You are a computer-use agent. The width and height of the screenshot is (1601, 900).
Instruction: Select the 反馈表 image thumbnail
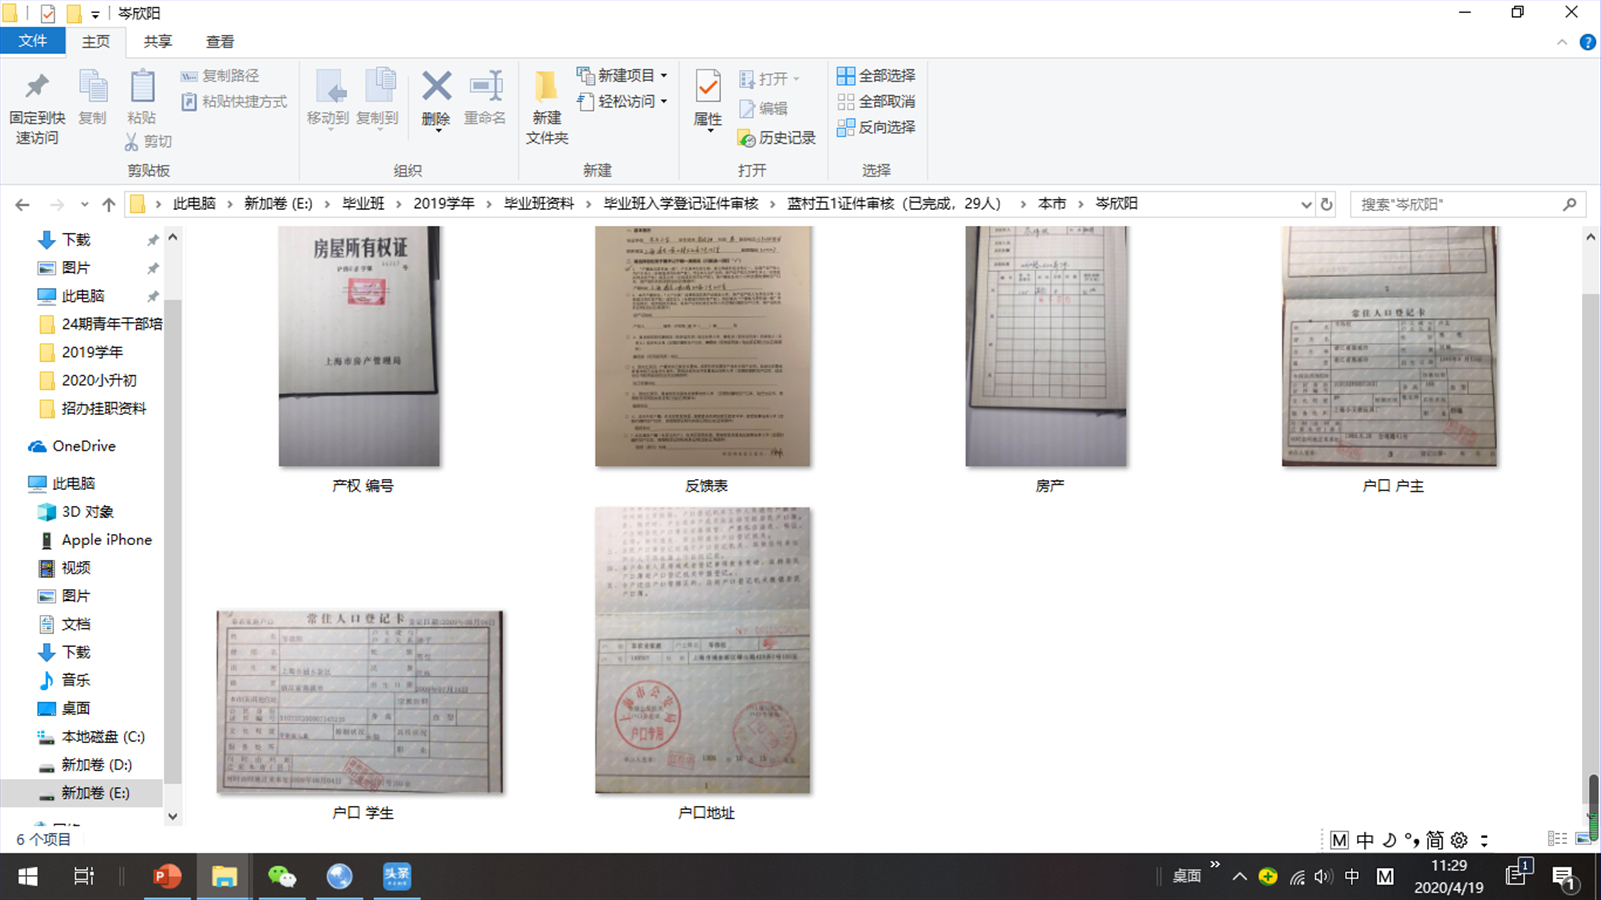click(x=703, y=346)
